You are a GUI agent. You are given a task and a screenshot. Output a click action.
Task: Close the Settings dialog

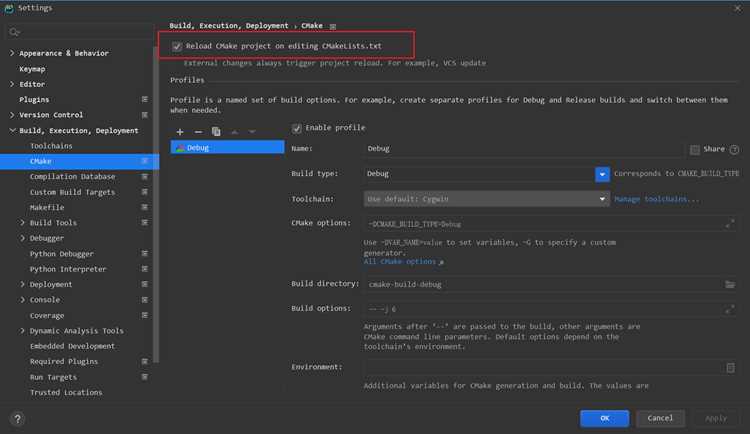737,8
